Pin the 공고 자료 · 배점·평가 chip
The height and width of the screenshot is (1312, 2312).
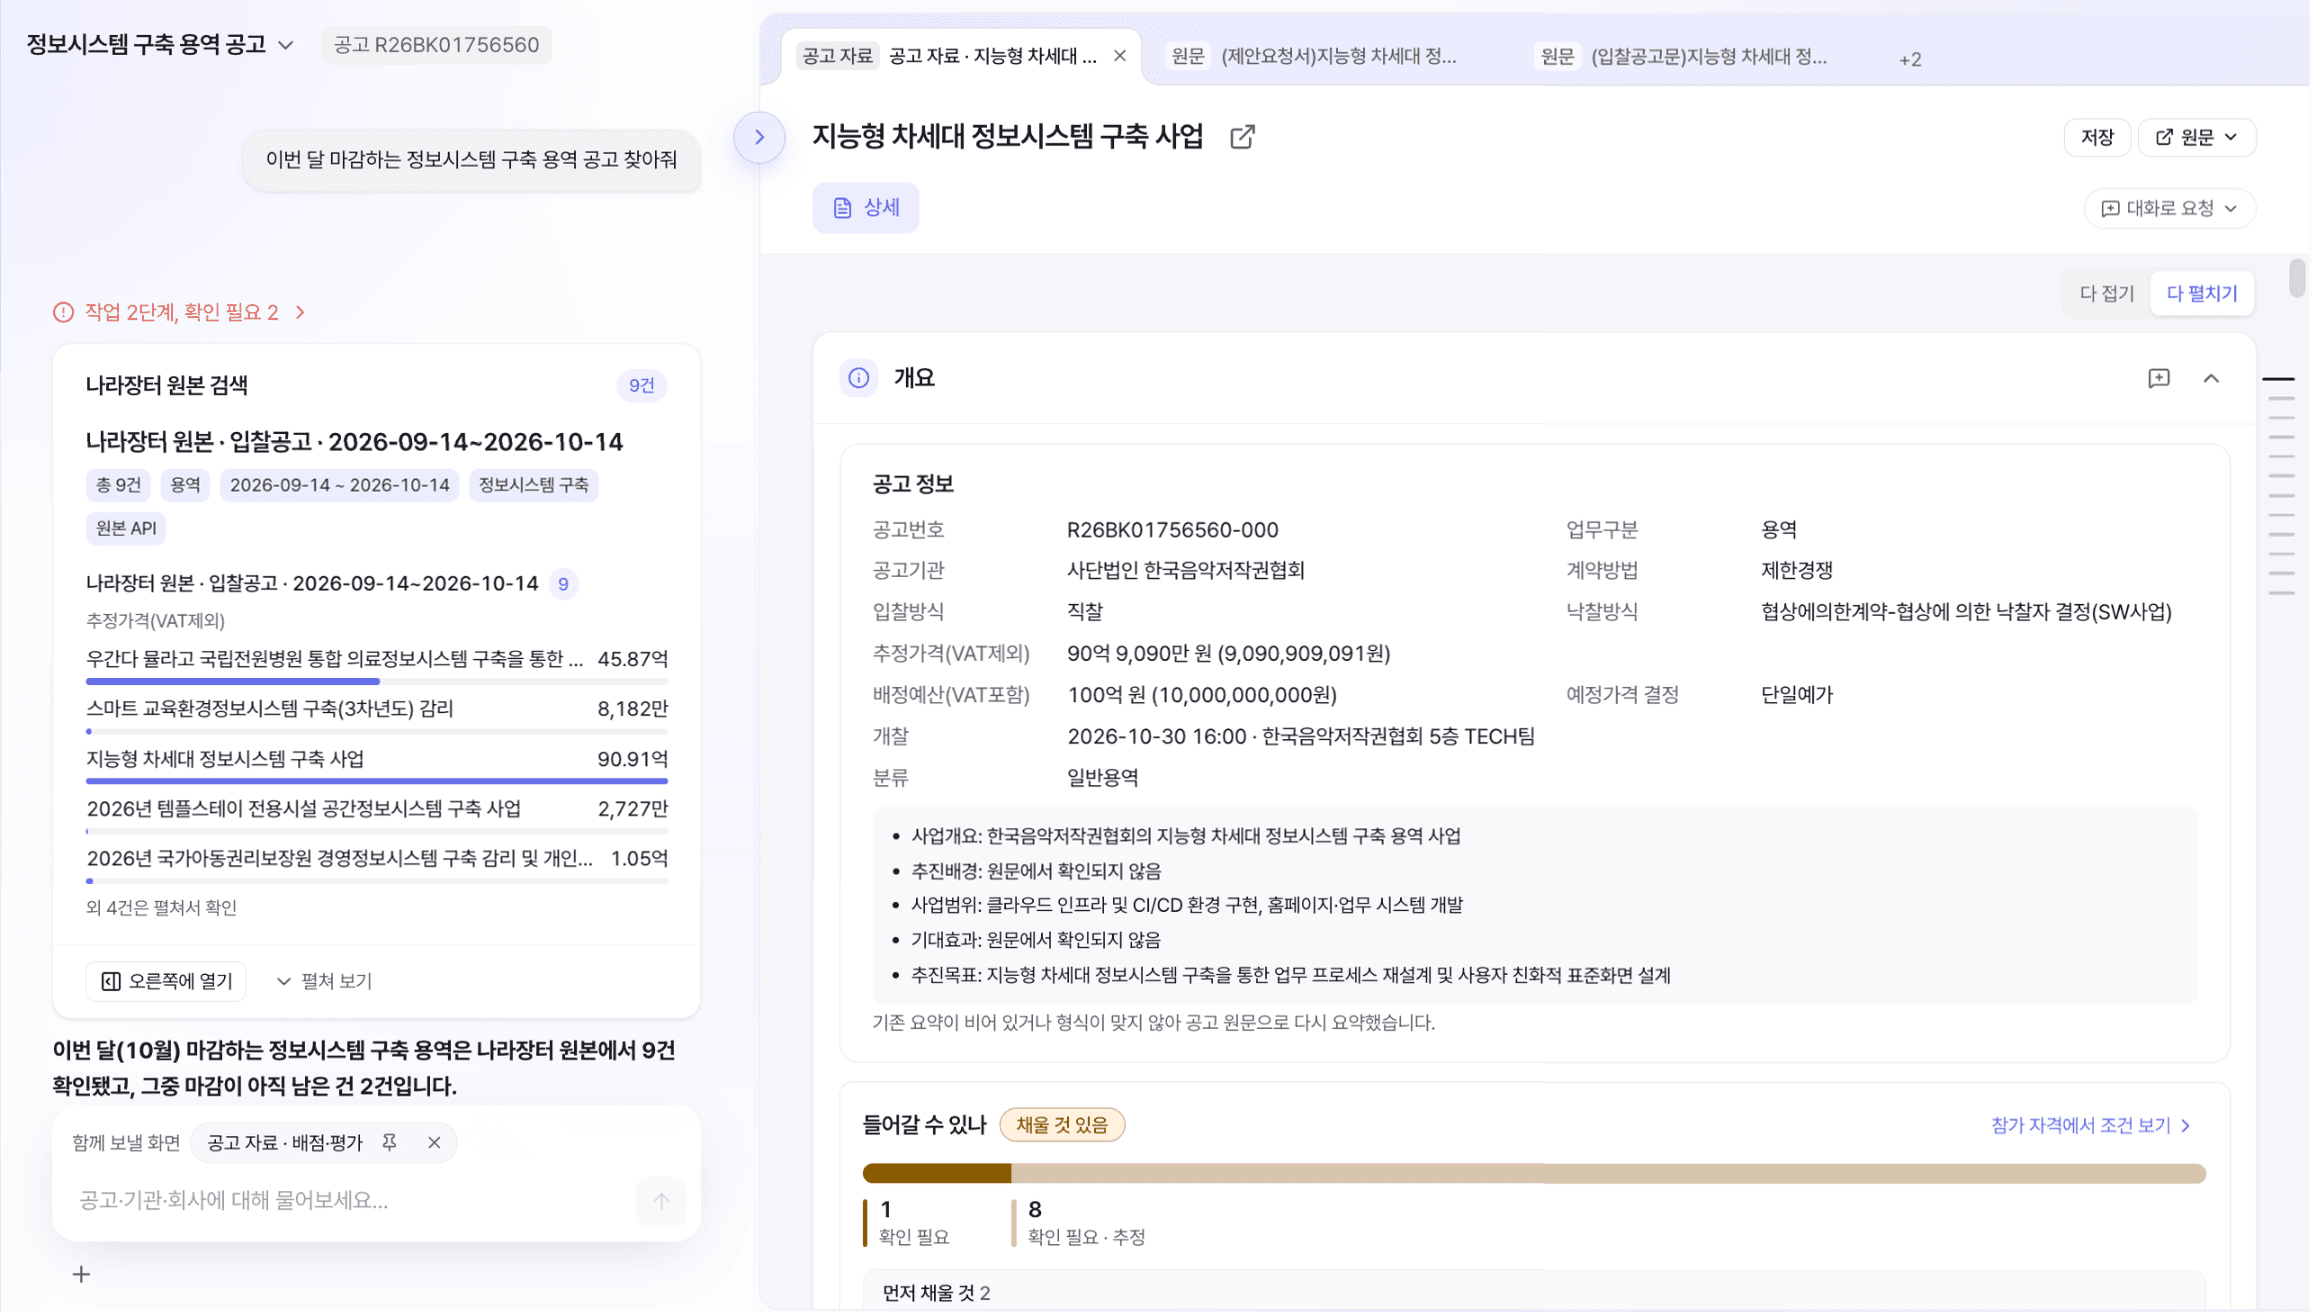click(390, 1142)
